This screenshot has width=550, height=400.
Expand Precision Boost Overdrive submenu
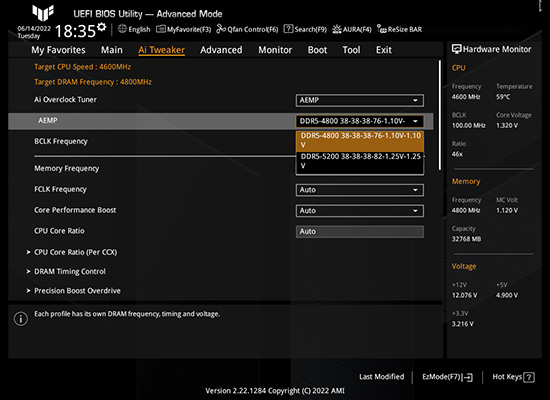click(73, 291)
